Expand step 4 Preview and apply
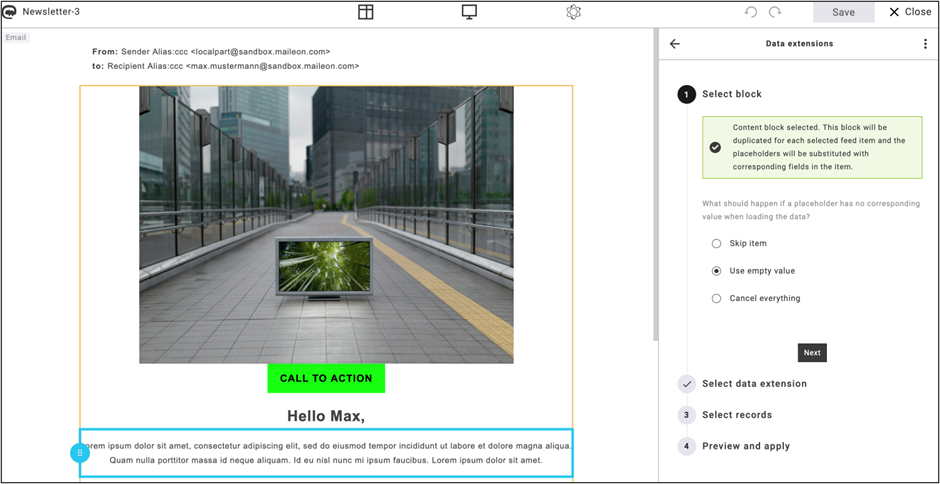Viewport: 940px width, 484px height. point(734,446)
